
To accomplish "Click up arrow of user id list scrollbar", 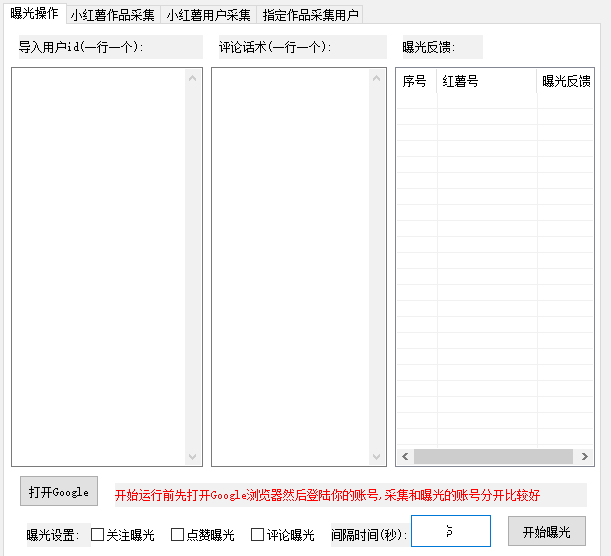I will click(x=194, y=77).
